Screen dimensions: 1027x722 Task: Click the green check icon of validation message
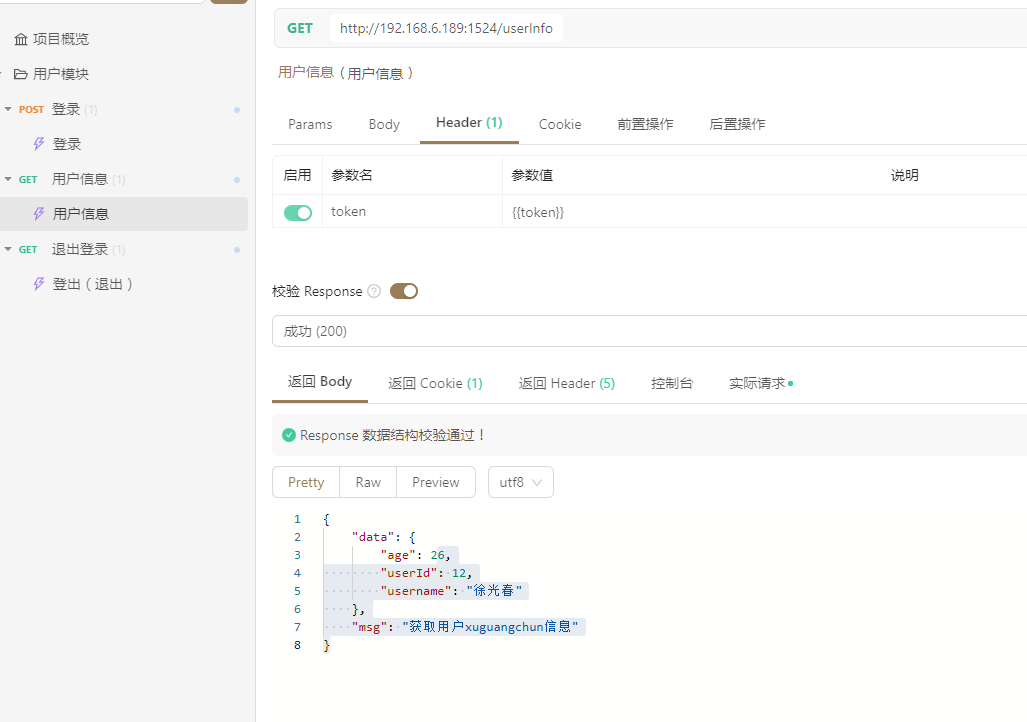coord(289,435)
